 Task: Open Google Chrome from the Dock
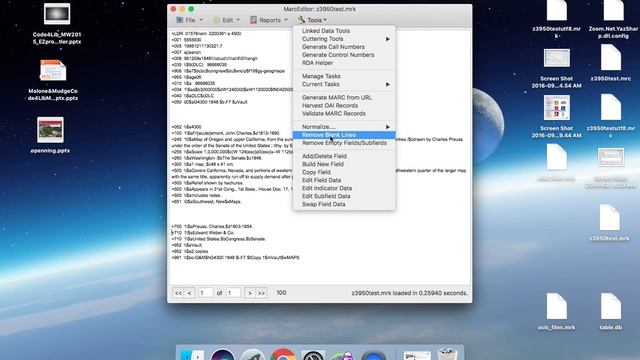coord(282,355)
